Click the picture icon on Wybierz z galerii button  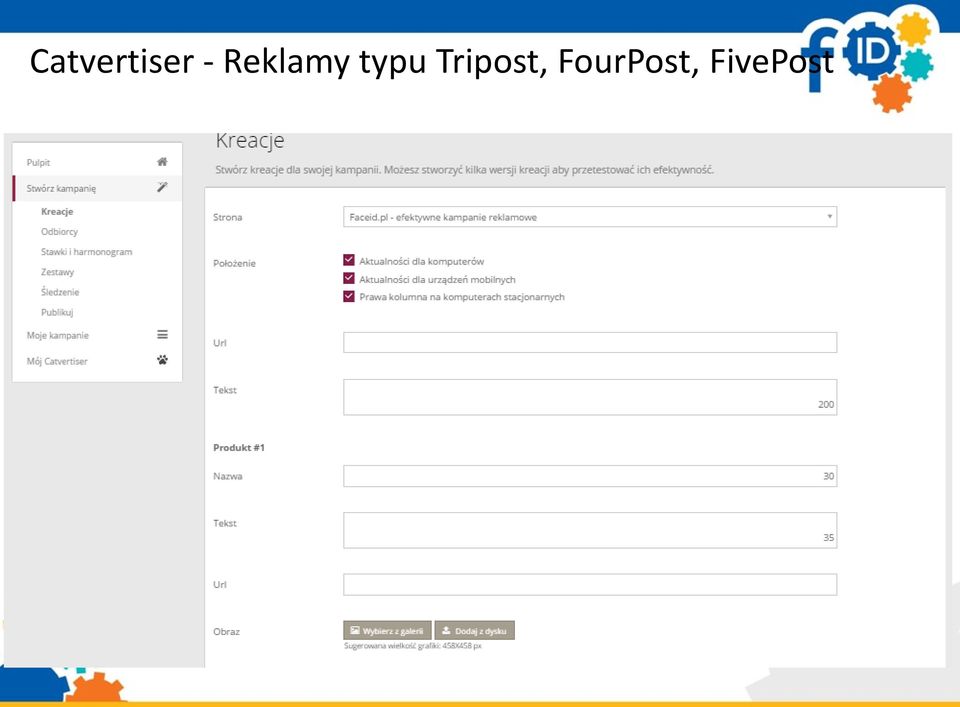(354, 630)
